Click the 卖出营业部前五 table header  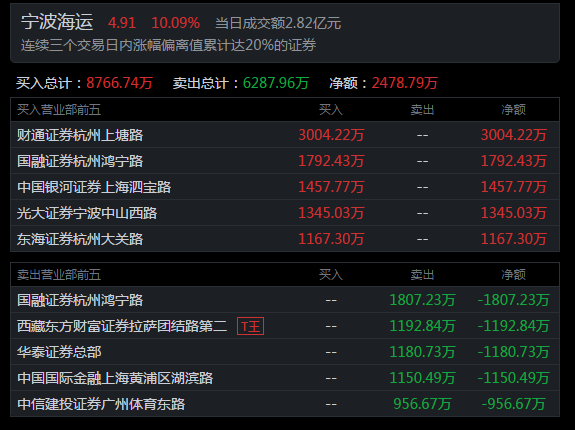[x=59, y=275]
